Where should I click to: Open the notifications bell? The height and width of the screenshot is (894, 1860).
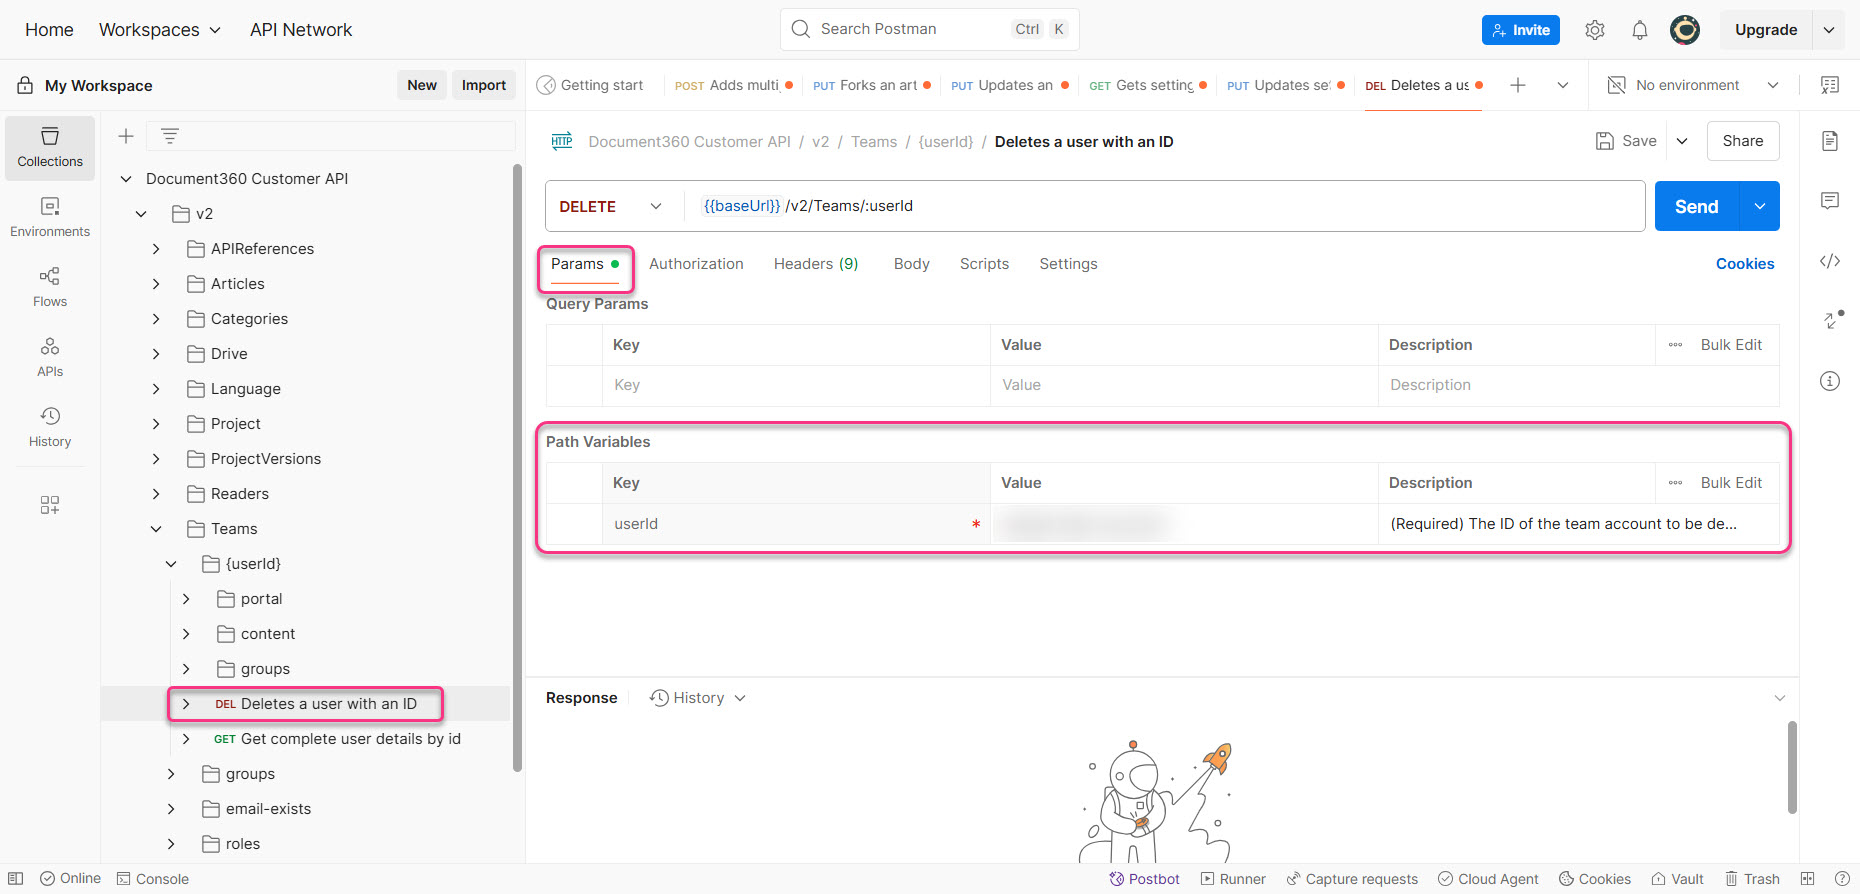[x=1640, y=30]
